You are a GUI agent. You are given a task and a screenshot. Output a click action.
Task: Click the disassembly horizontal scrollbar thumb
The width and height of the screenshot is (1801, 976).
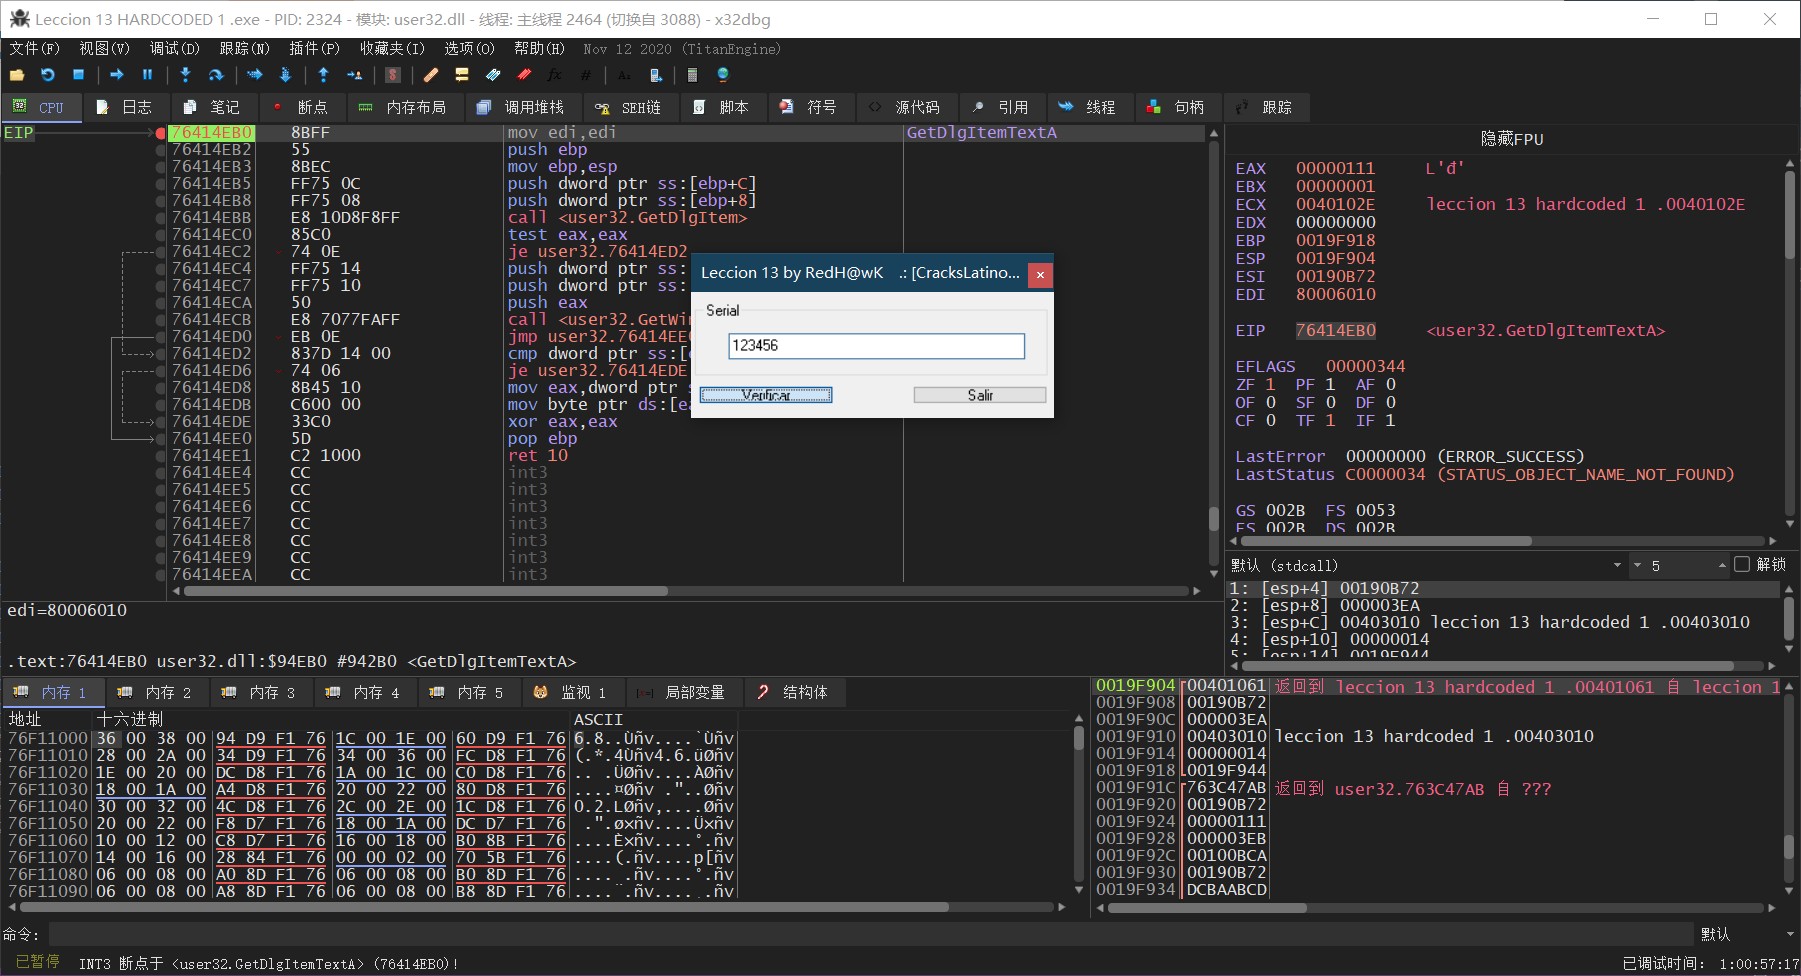tap(425, 591)
